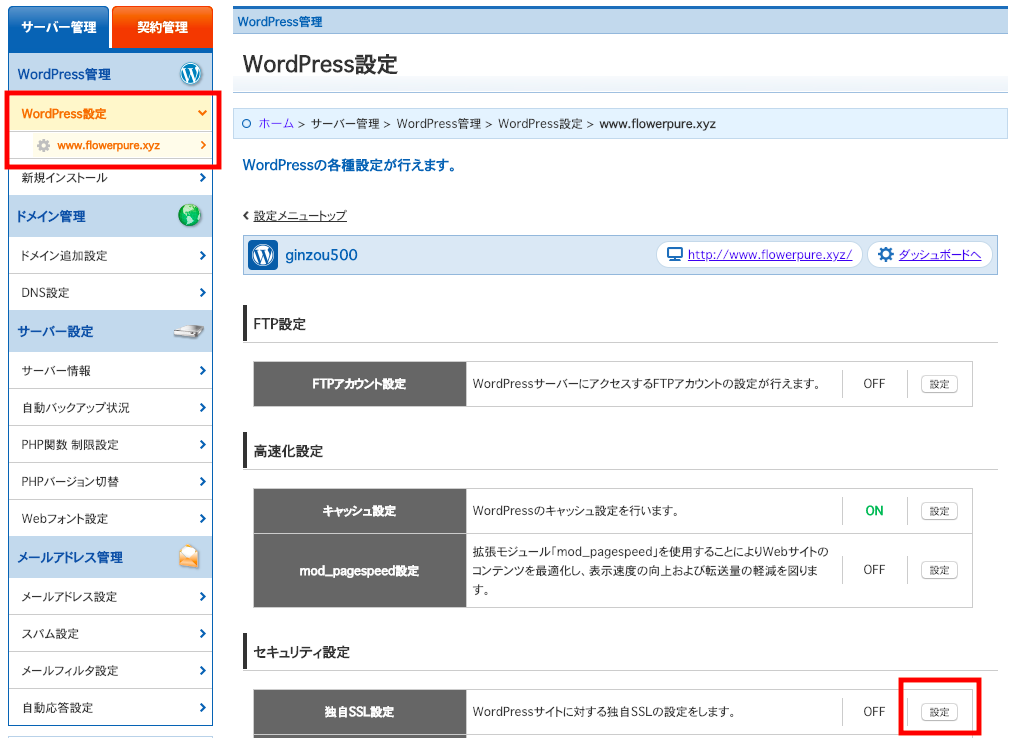Screen dimensions: 1016x738
Task: Click the 独自SSL設定 row label
Action: pyautogui.click(x=360, y=712)
